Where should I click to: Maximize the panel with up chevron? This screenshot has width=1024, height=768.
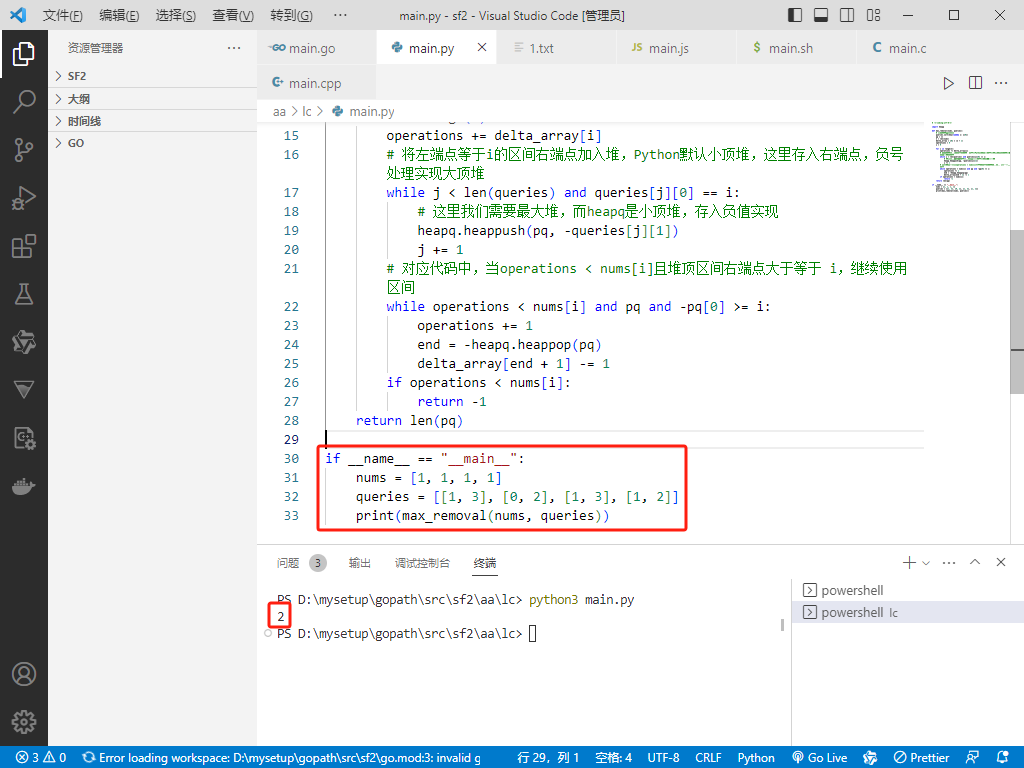975,562
